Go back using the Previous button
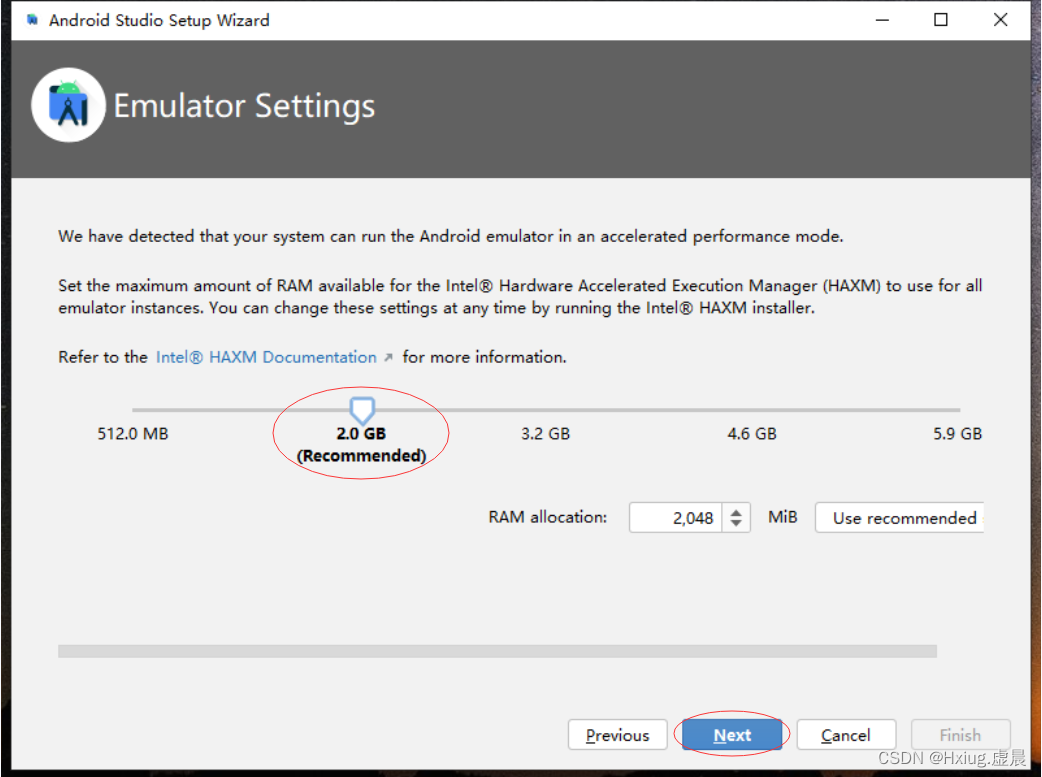 [617, 734]
